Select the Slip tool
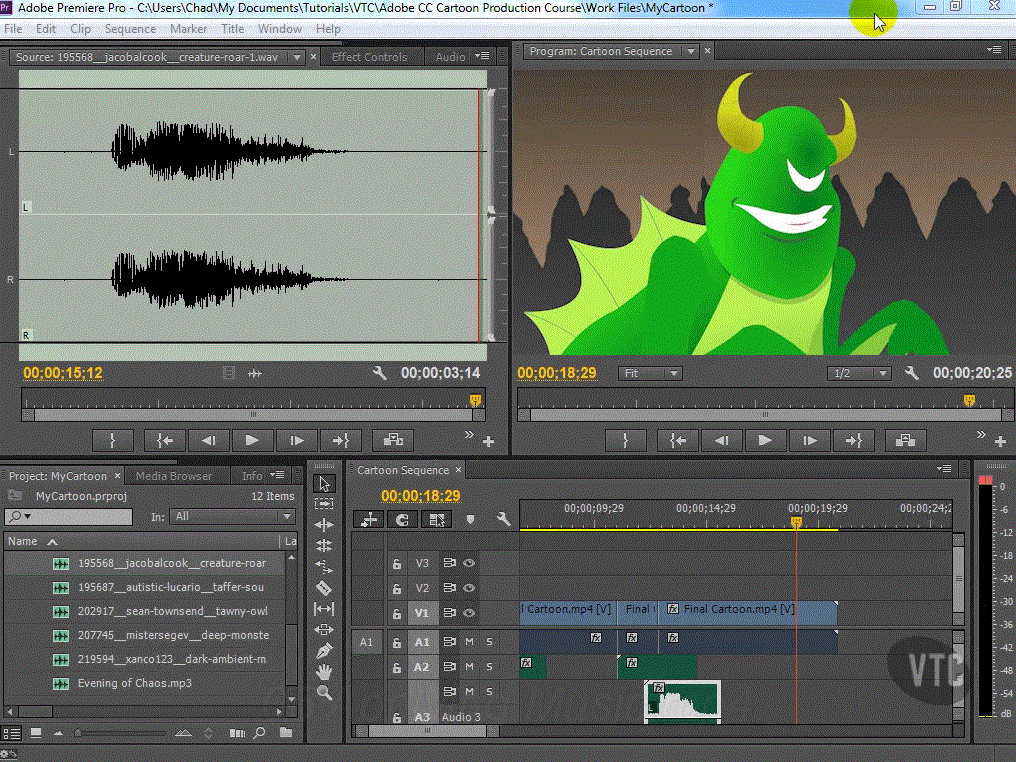Screen dimensions: 1016x762 point(324,609)
